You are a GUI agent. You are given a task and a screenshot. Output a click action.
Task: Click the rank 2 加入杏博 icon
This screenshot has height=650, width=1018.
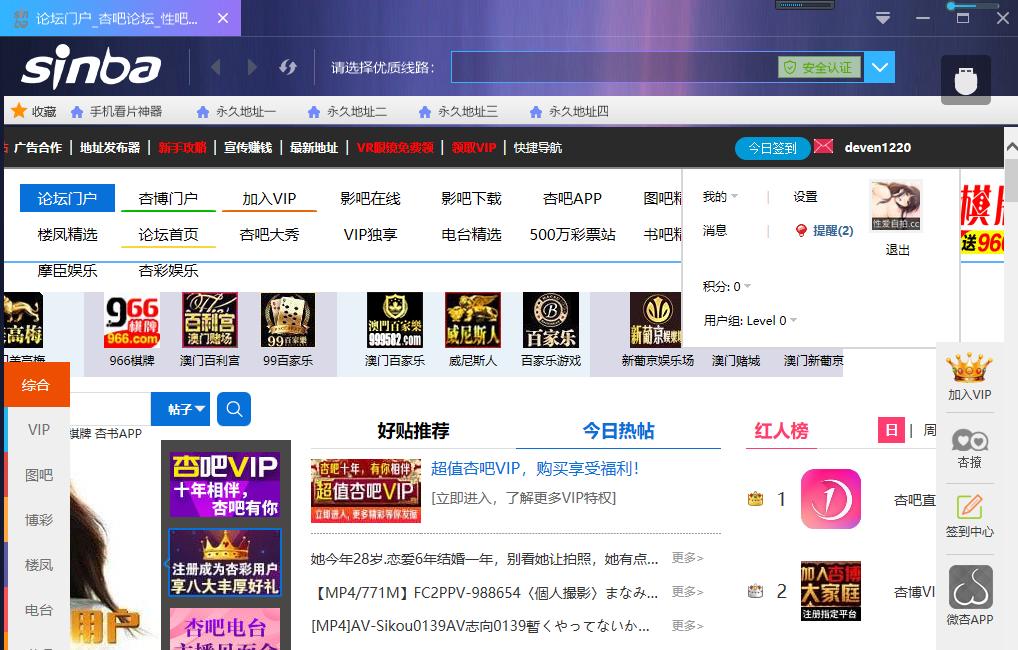click(830, 591)
